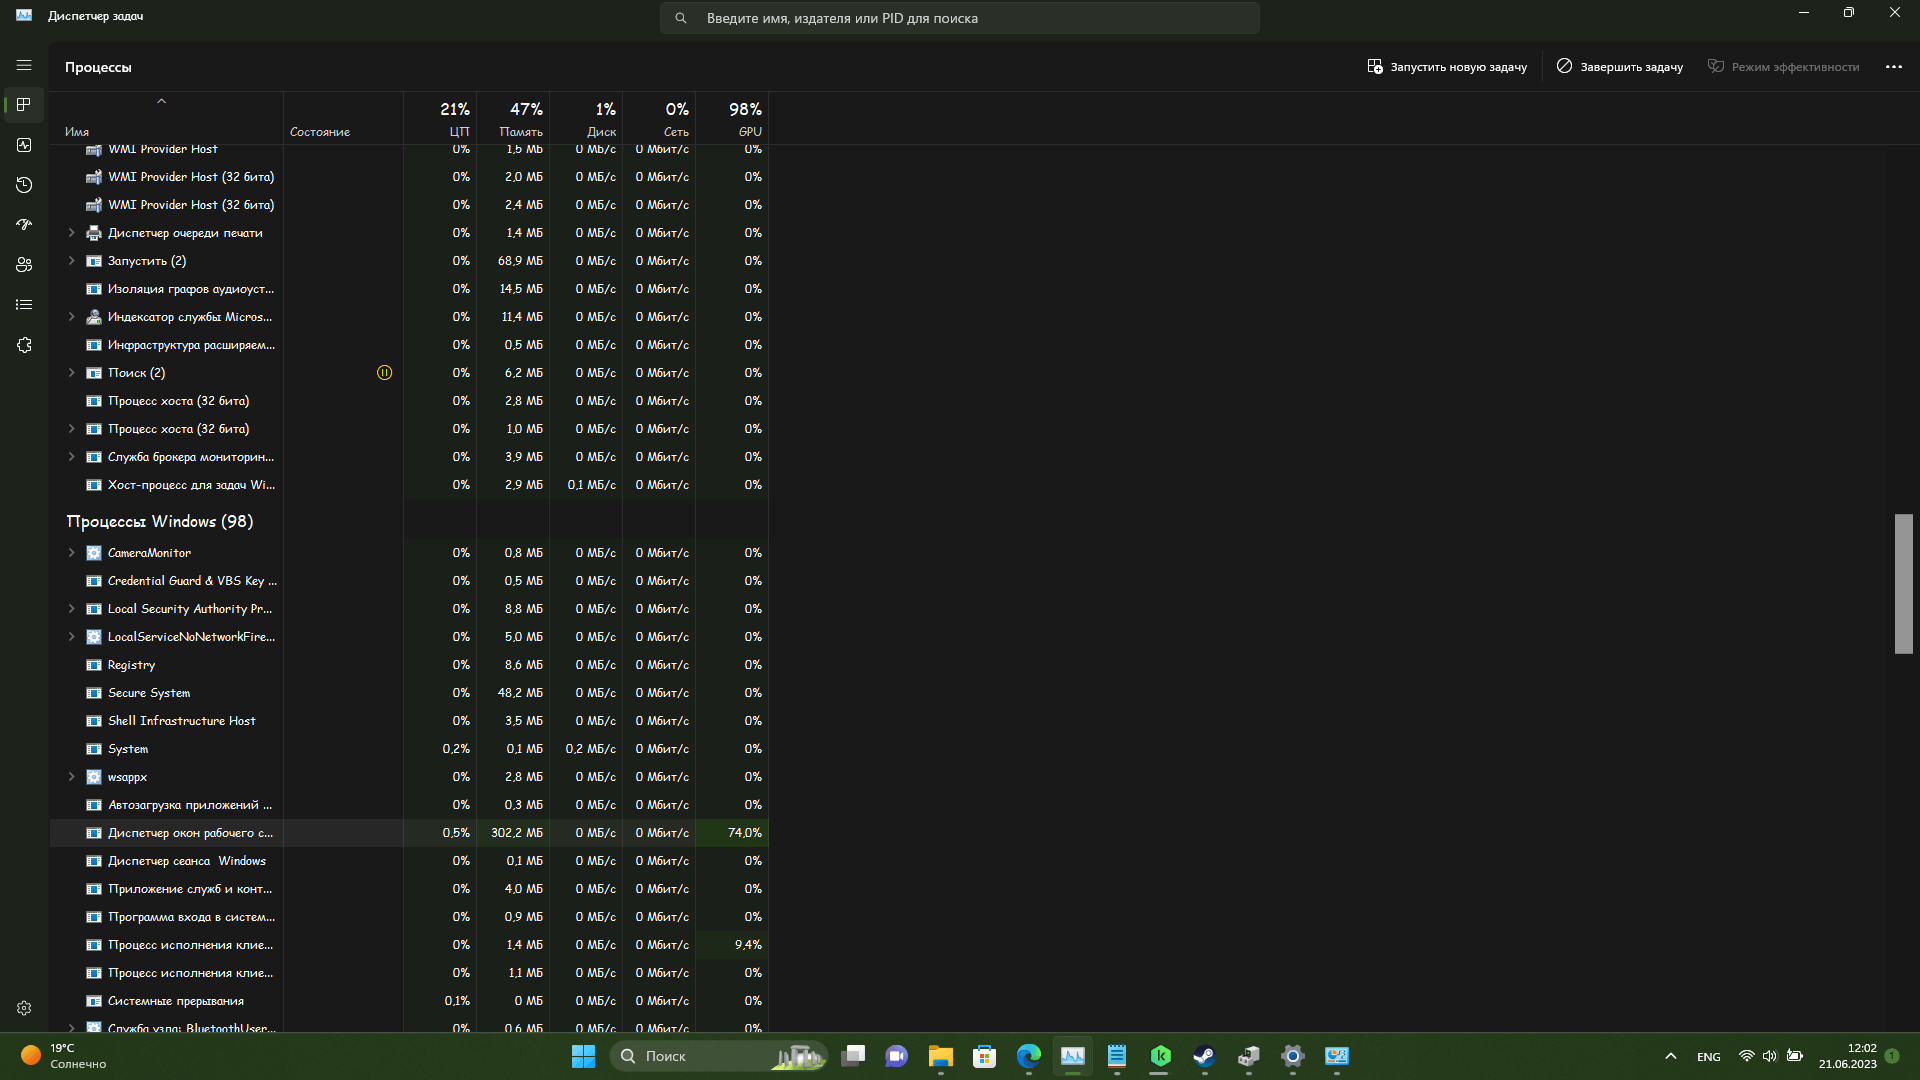Open the Performance page in sidebar

24,145
